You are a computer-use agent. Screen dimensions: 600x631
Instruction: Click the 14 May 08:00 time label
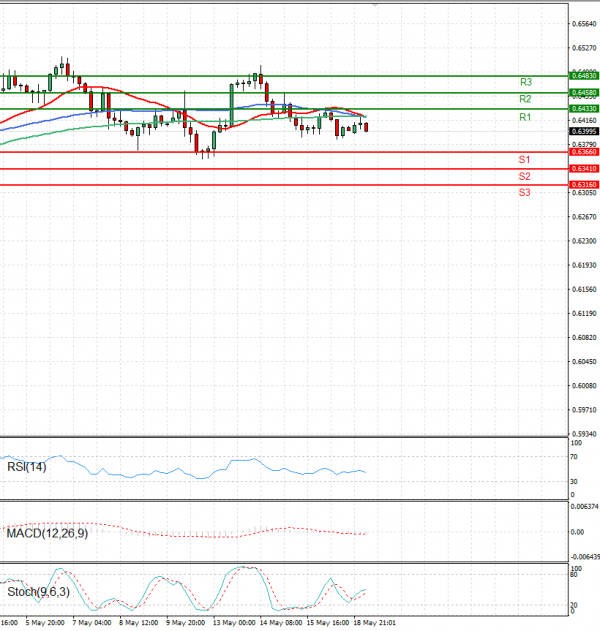[x=281, y=623]
